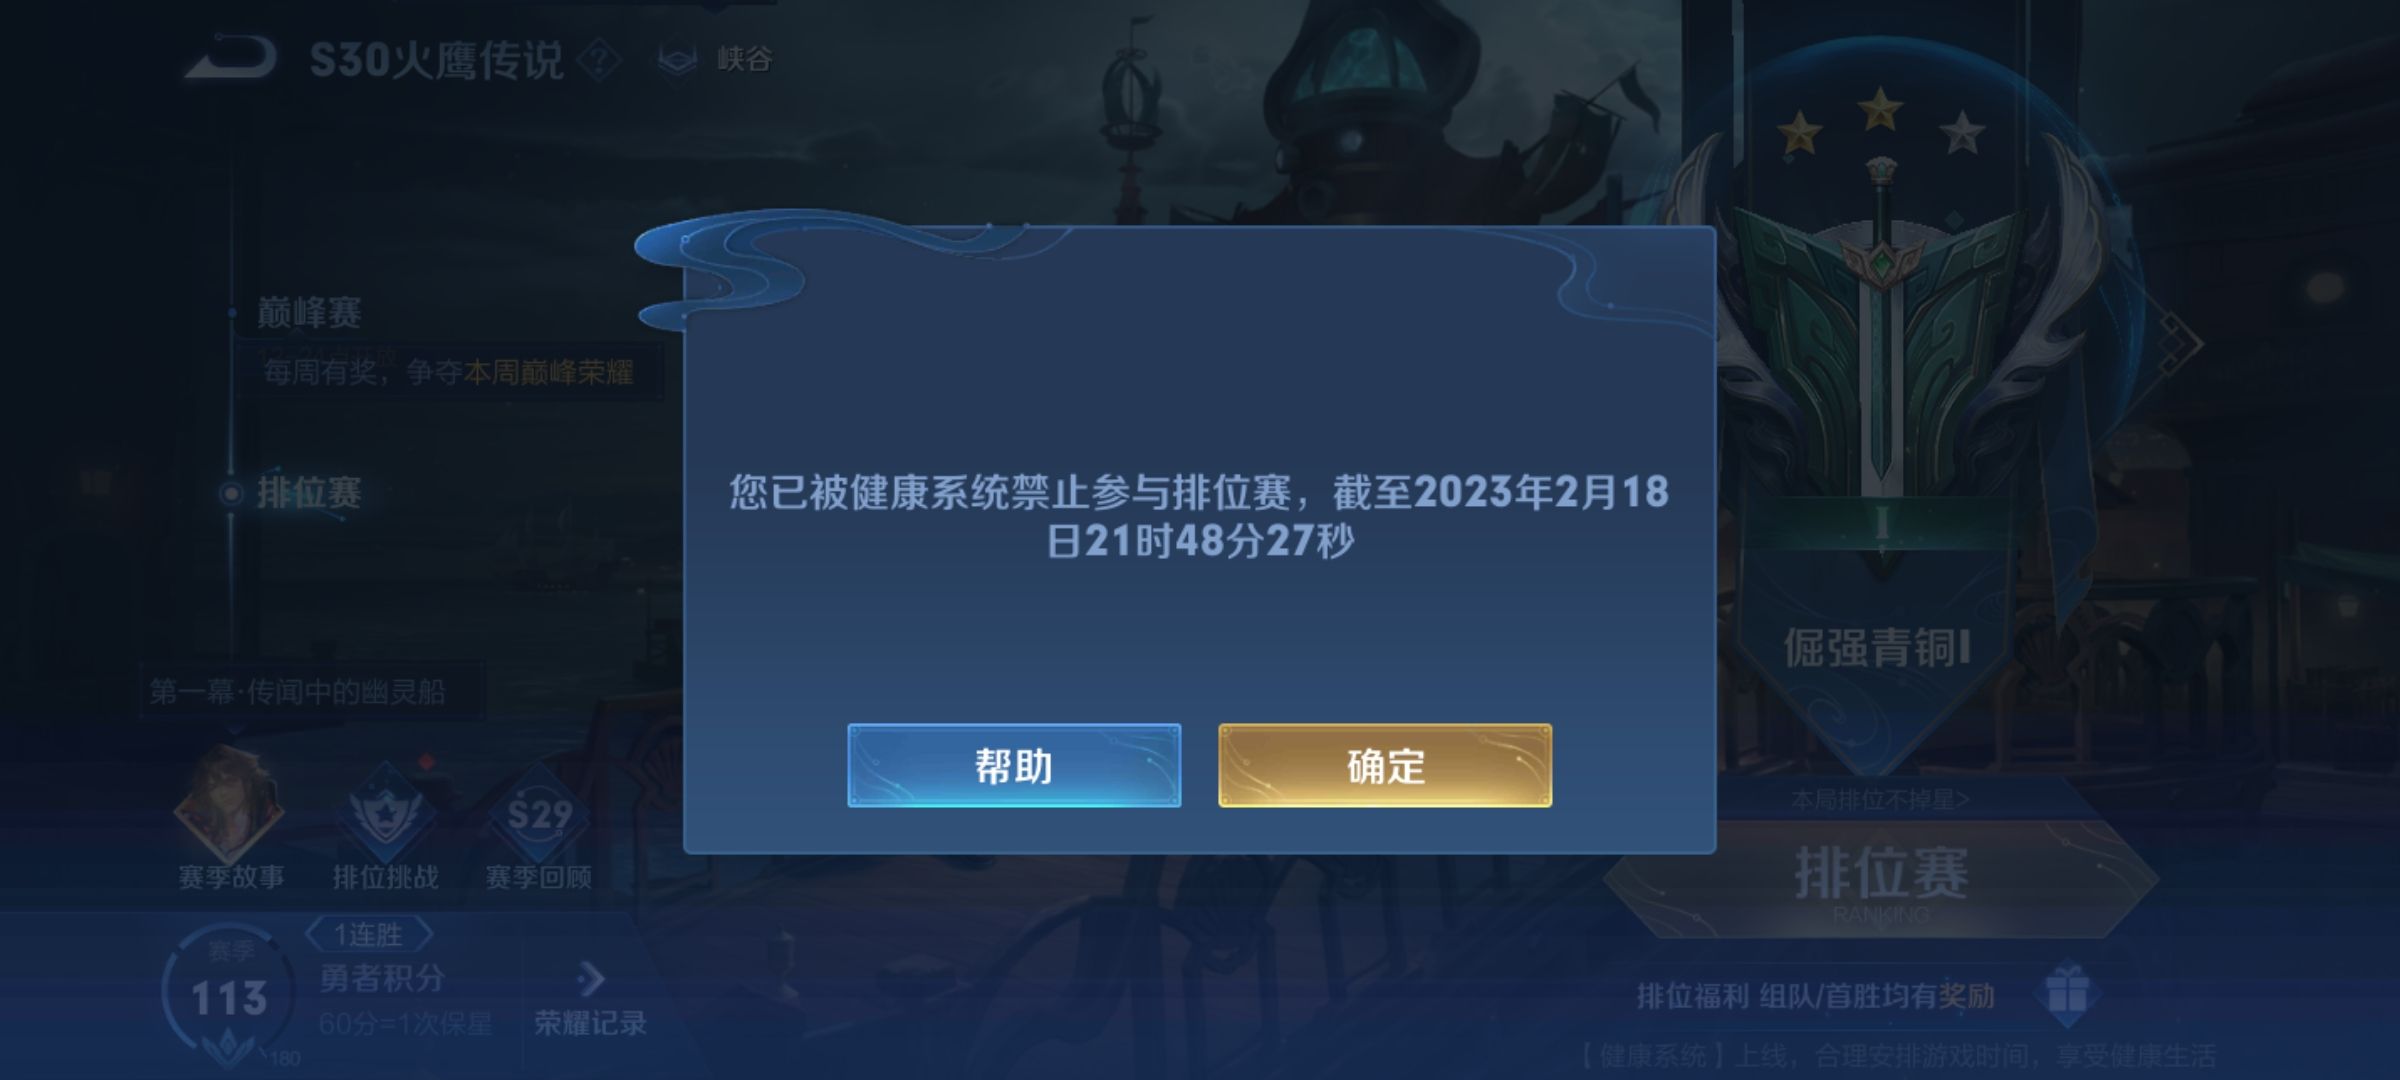The image size is (2400, 1080).
Task: Click the 本周巅峰荣耀 highlighted link
Action: pos(548,373)
